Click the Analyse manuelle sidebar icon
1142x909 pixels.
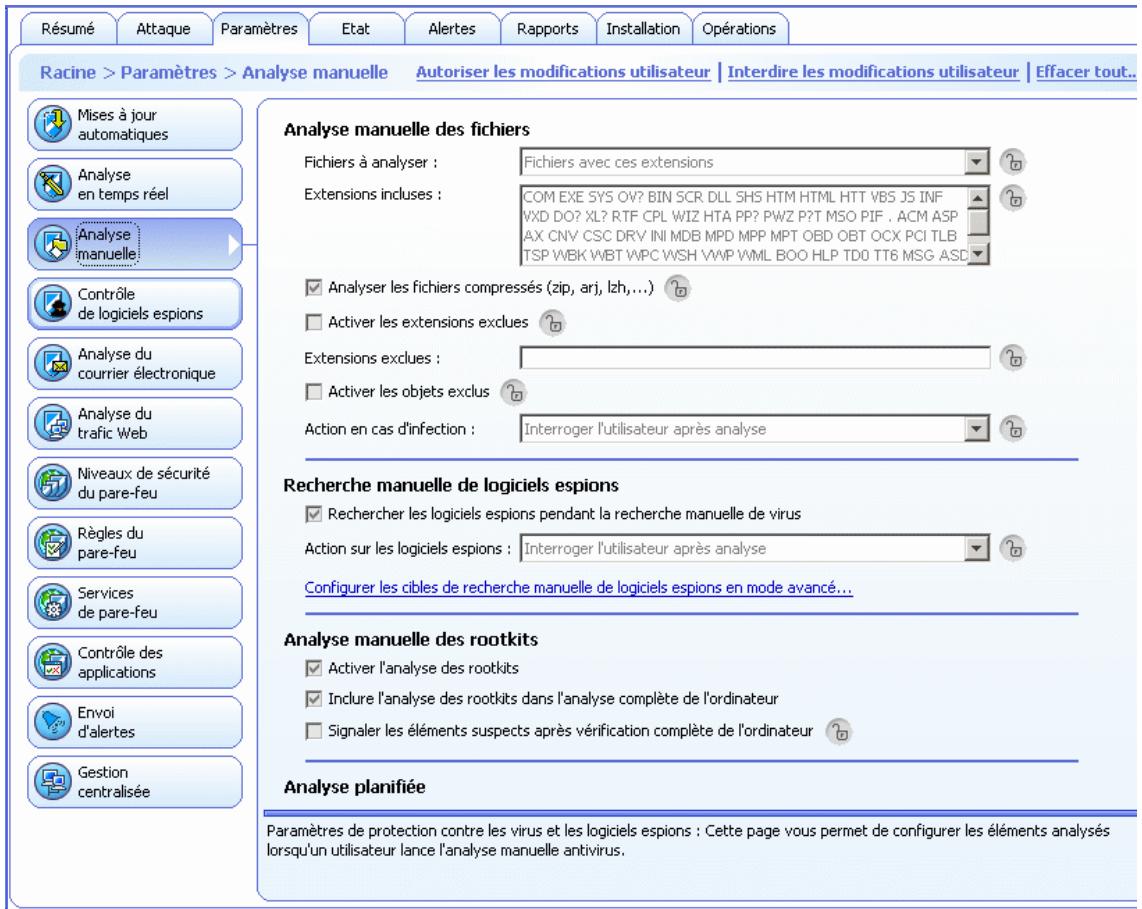[52, 244]
